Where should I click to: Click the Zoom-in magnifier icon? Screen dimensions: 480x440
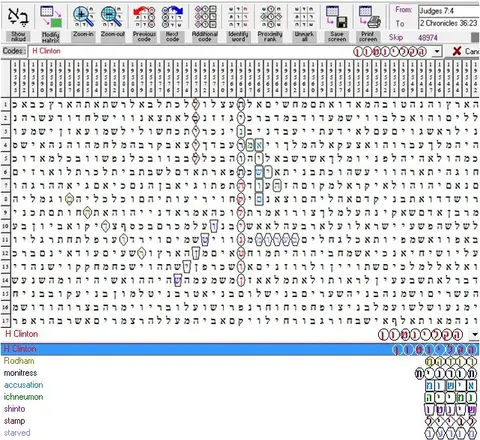coord(83,16)
